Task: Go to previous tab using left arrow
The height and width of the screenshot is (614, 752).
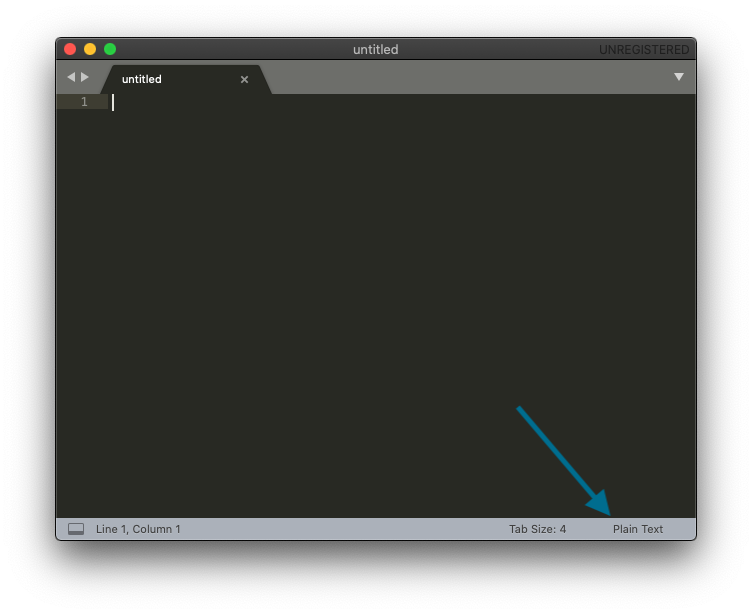Action: tap(71, 77)
